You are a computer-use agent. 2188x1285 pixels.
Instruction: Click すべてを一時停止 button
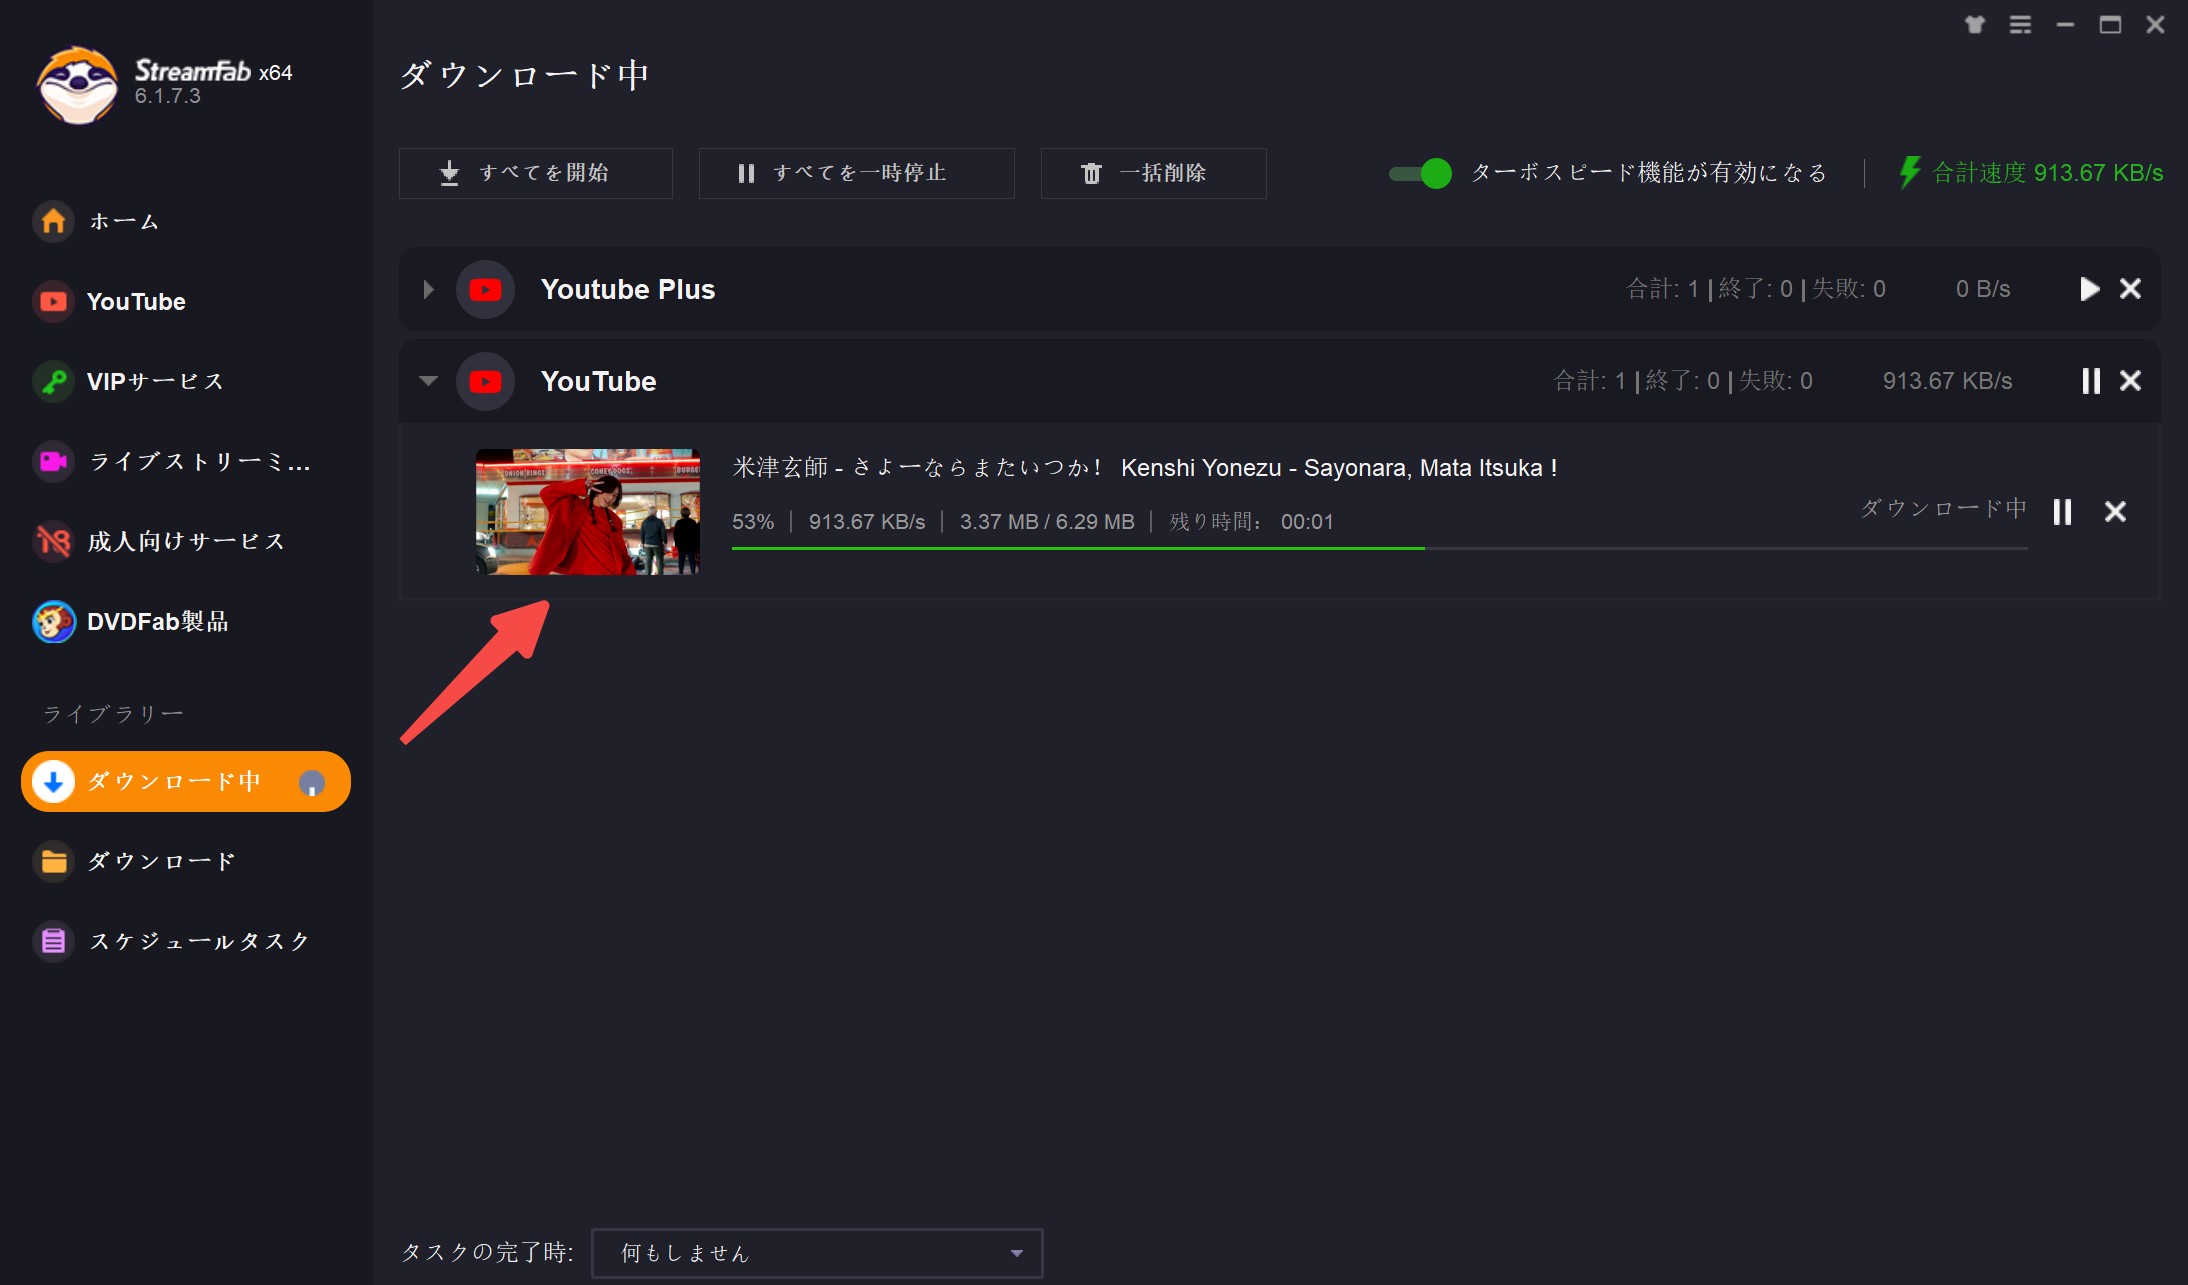(857, 173)
